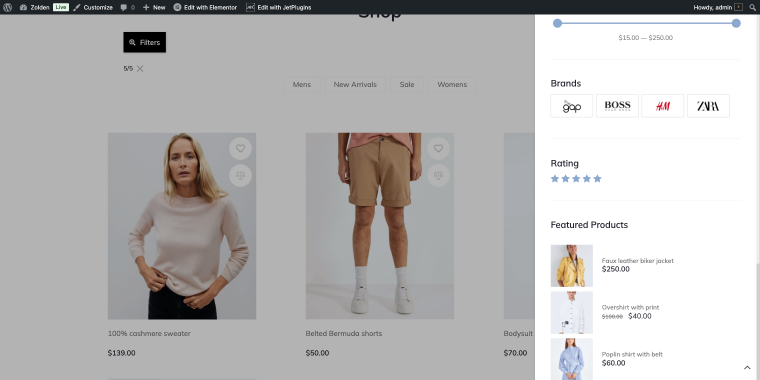
Task: Set rating filter to four stars
Action: pyautogui.click(x=587, y=179)
